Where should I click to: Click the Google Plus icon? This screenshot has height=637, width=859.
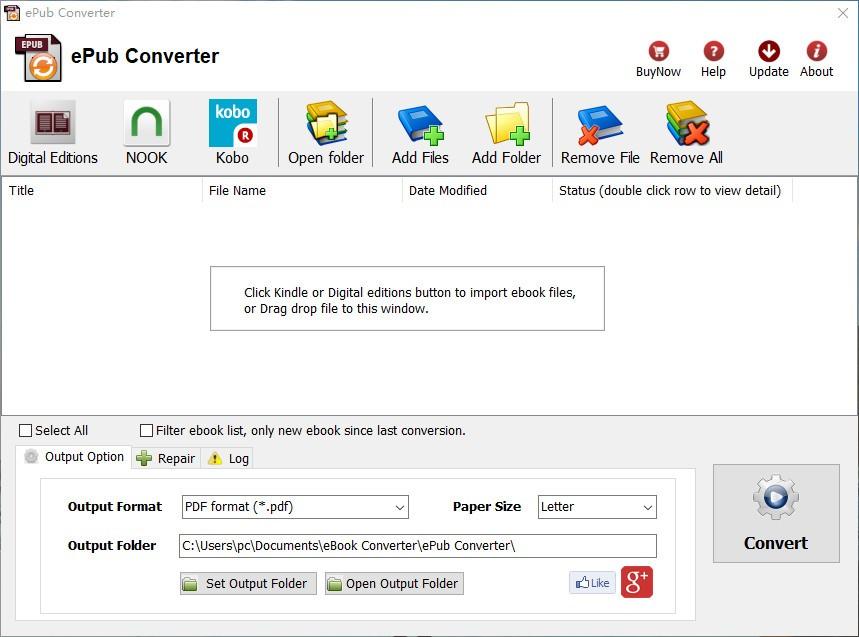(637, 582)
